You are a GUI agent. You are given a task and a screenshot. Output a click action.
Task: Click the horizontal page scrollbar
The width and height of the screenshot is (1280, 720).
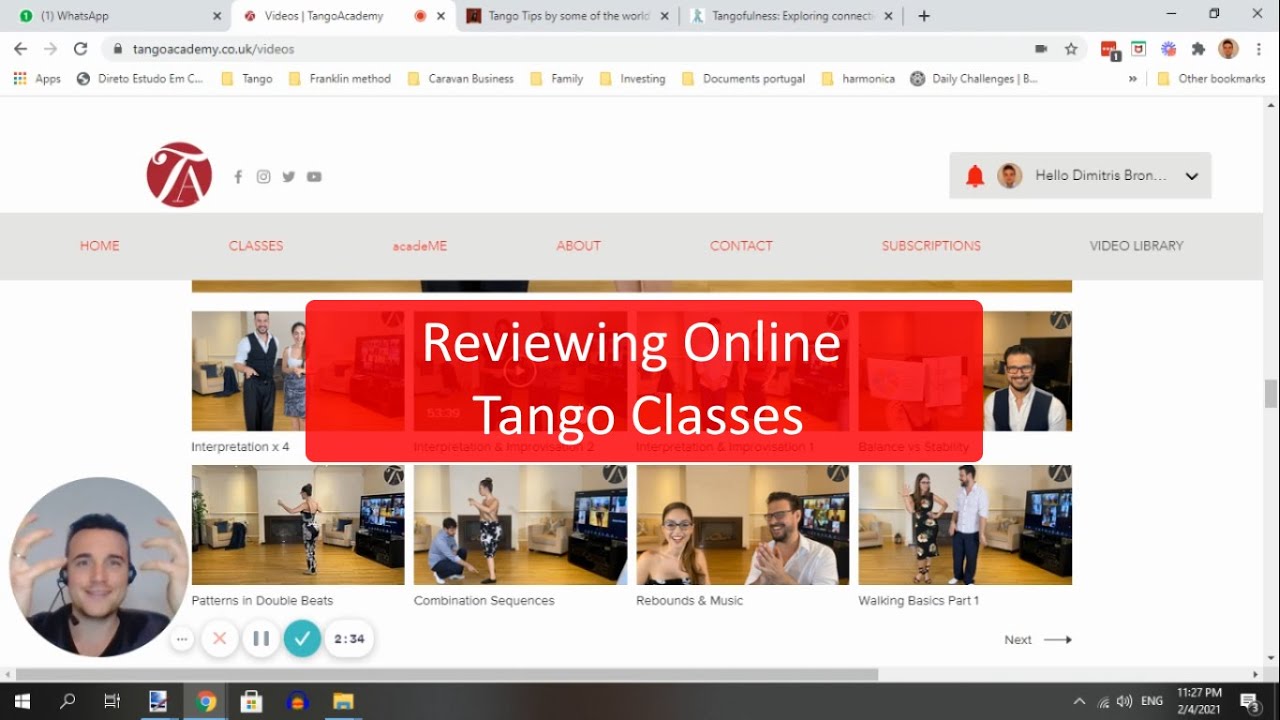447,675
